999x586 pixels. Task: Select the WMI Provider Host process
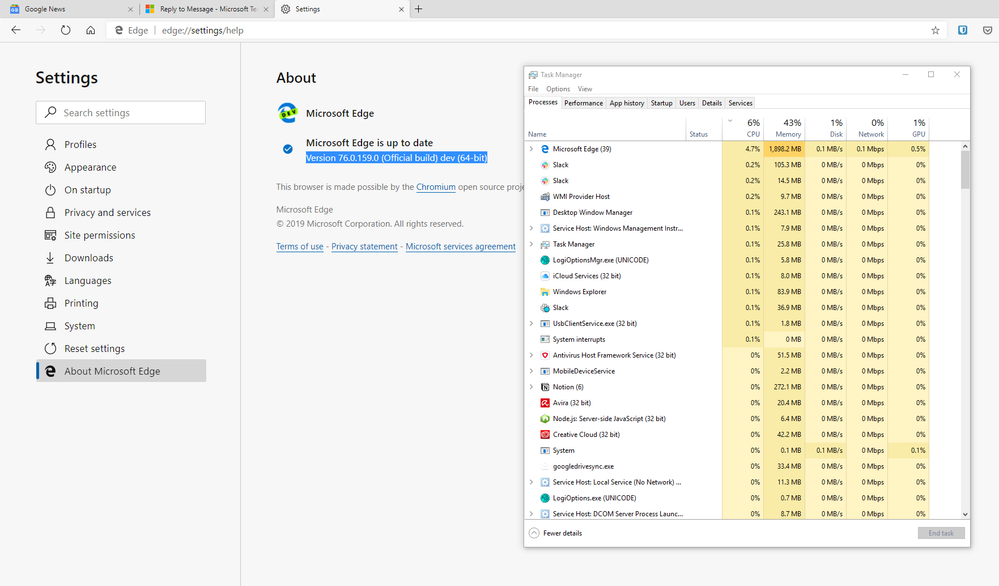click(728, 197)
